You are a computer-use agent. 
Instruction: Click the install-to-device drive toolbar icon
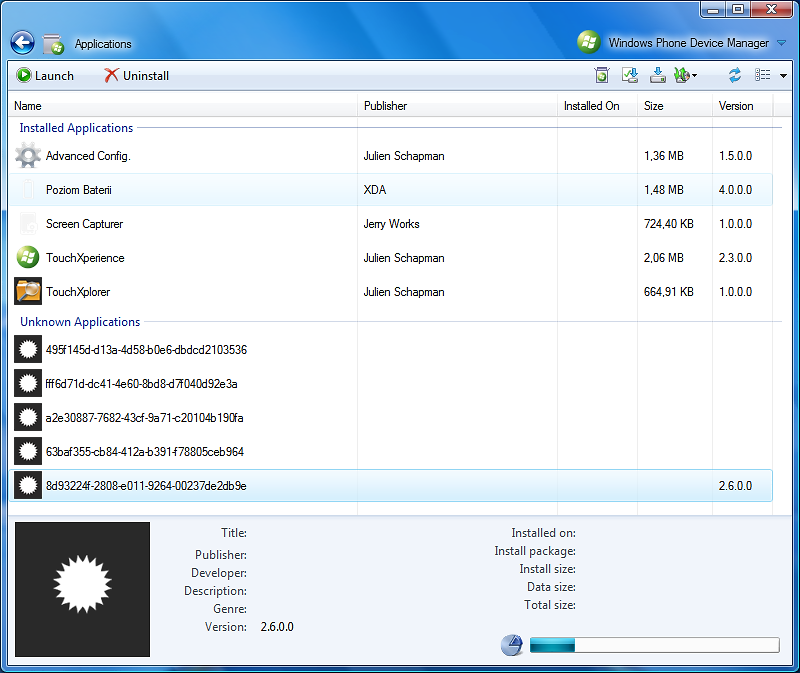[657, 75]
